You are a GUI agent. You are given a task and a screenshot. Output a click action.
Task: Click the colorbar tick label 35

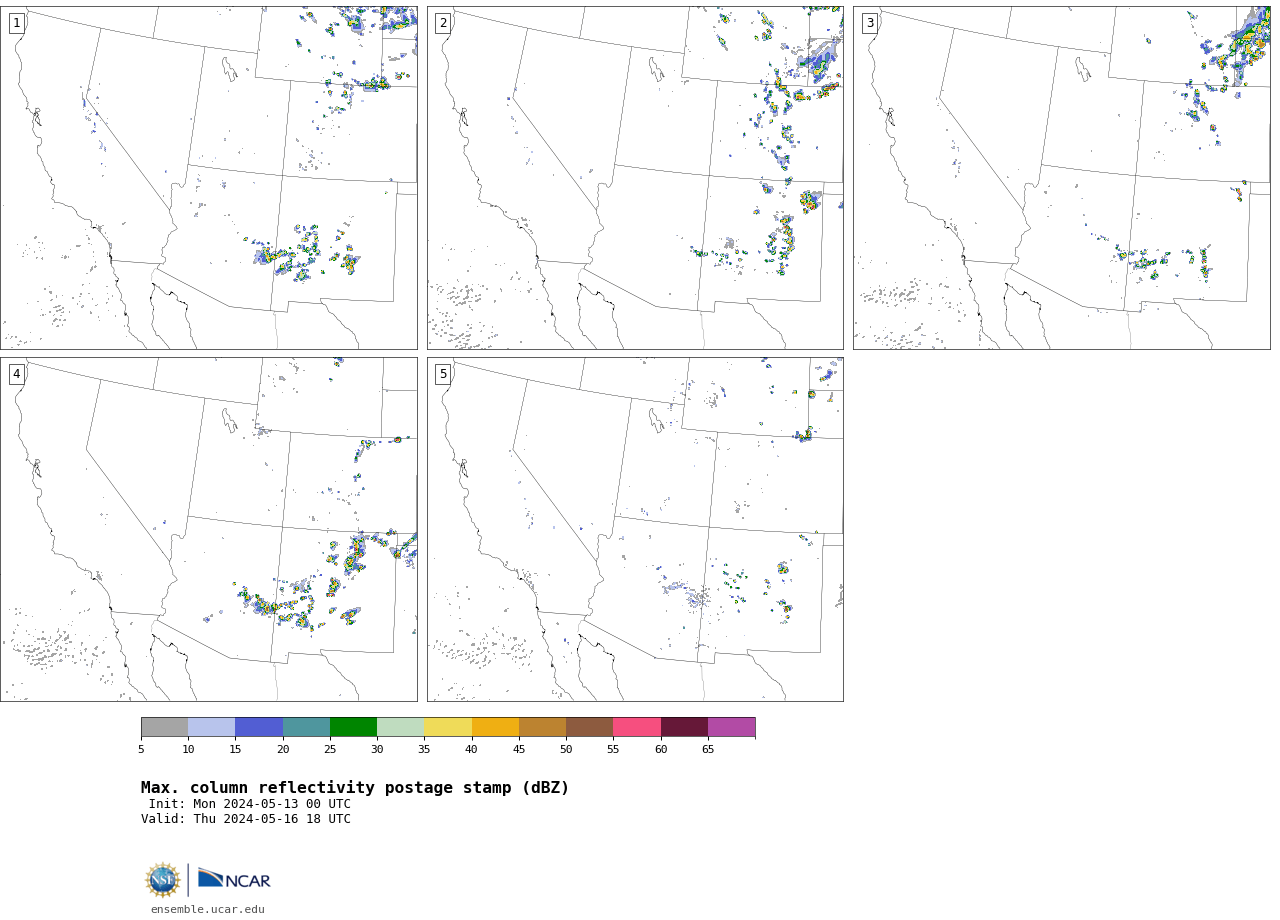[424, 750]
